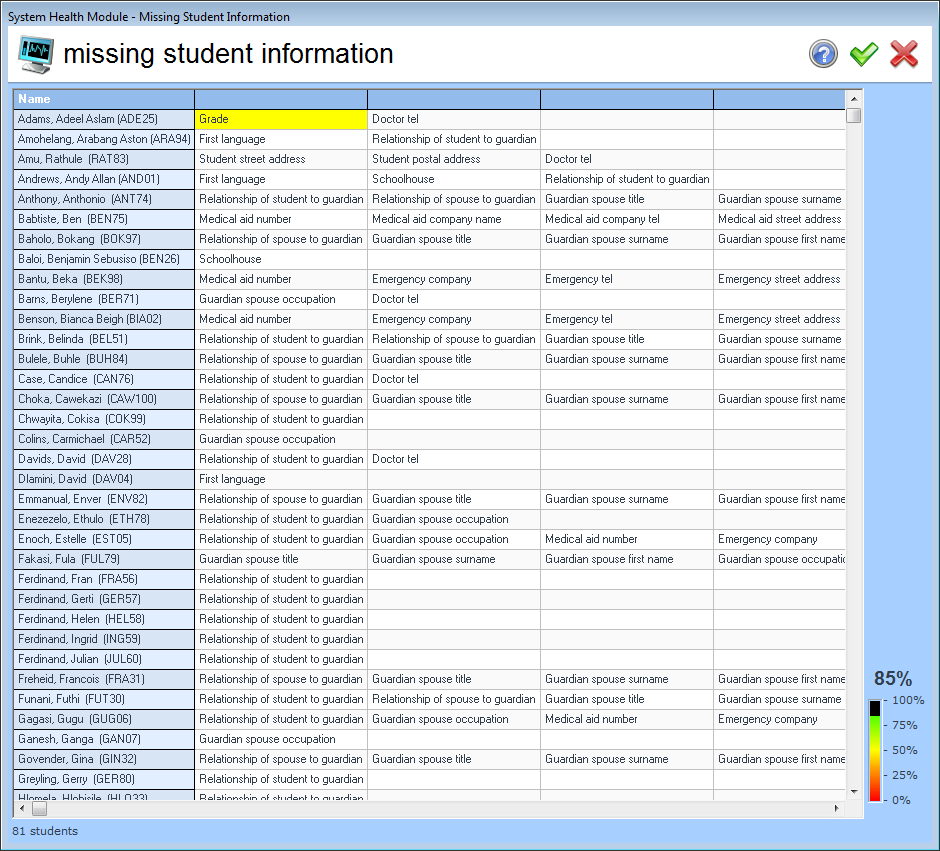
Task: Select student Baholo, Bokang (BOK97)
Action: pos(104,239)
